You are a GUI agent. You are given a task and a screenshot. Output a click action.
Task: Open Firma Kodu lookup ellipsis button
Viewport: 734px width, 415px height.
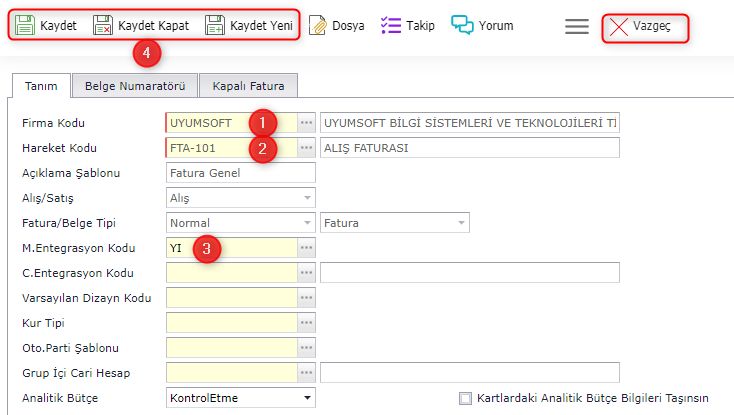[307, 123]
